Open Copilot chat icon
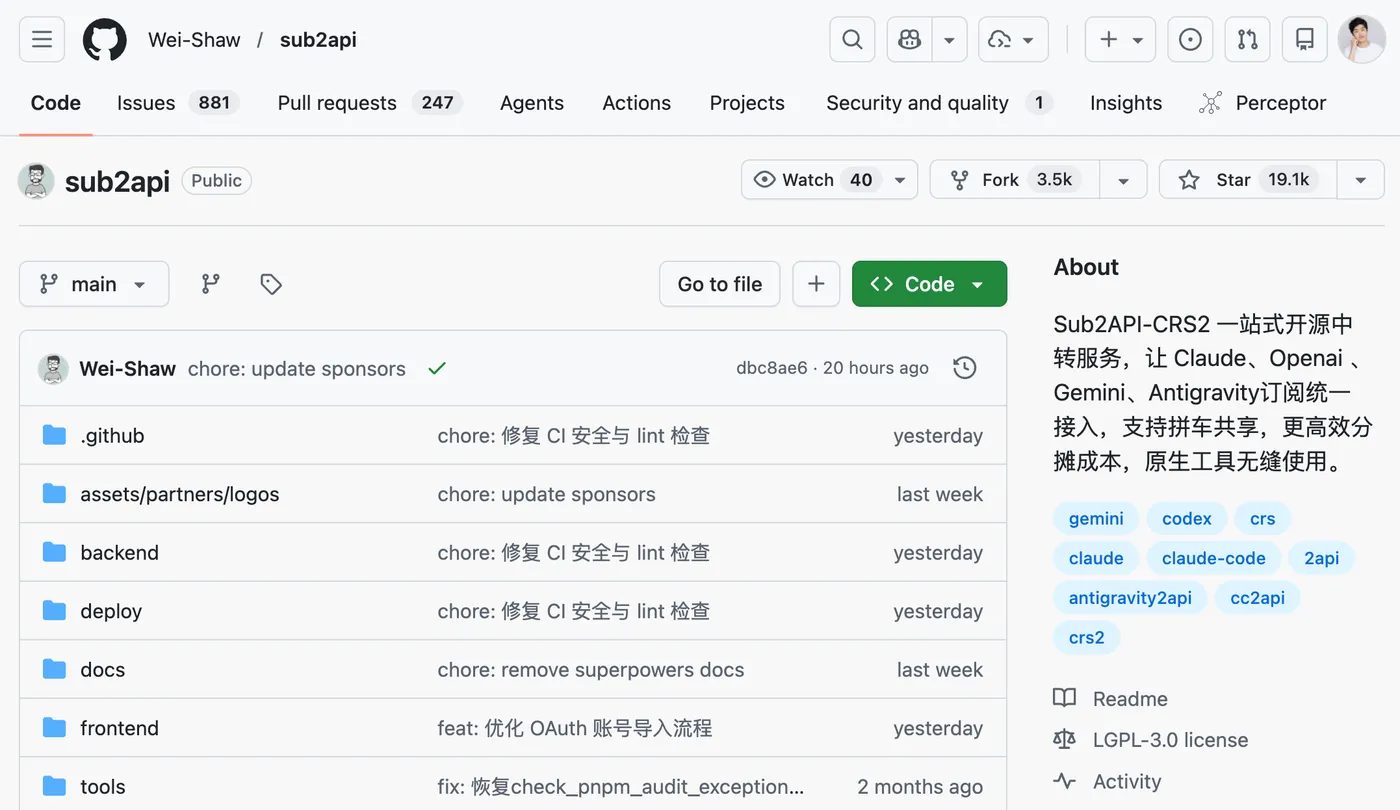This screenshot has width=1400, height=810. pyautogui.click(x=909, y=40)
